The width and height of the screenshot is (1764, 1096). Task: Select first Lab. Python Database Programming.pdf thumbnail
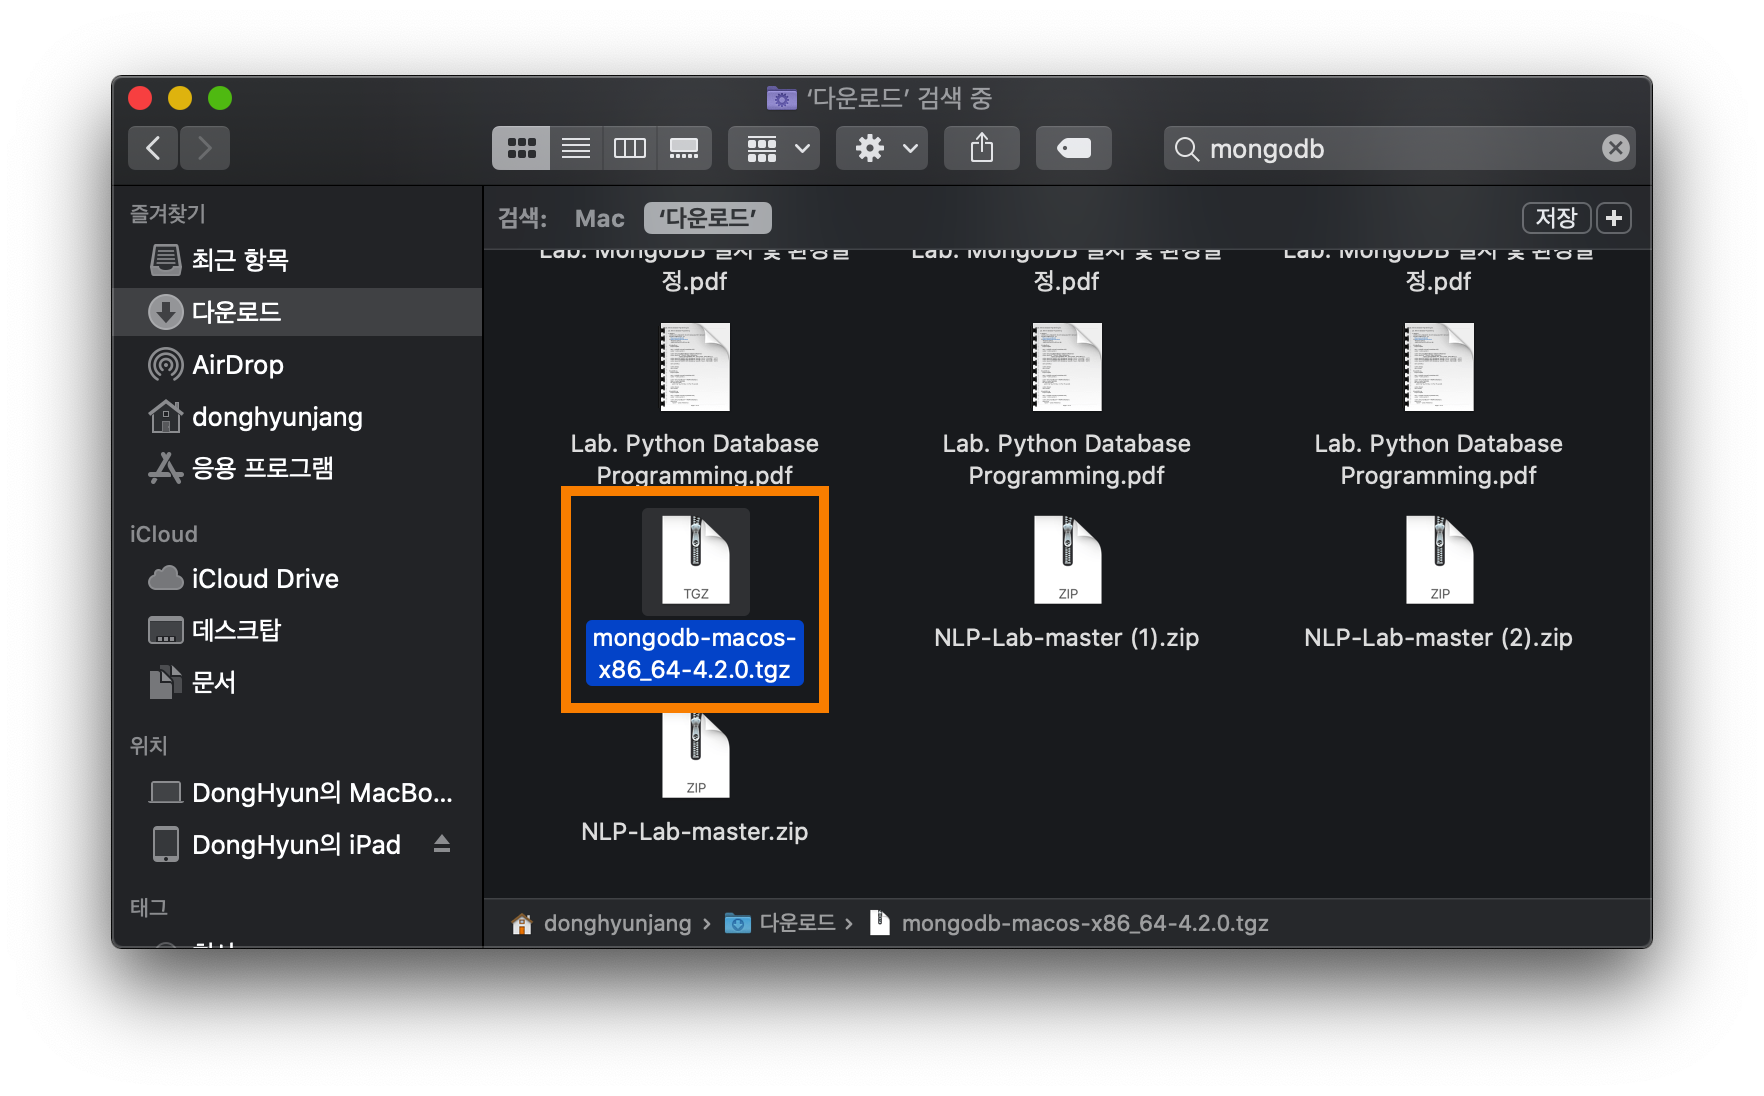(x=696, y=367)
